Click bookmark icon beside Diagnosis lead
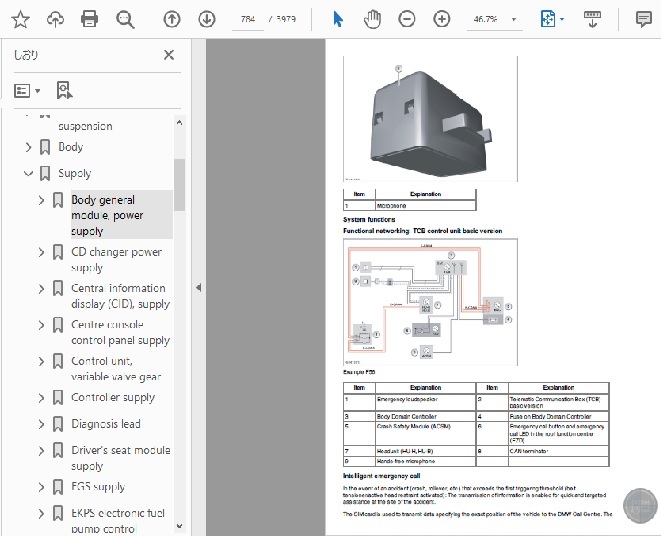 coord(58,424)
